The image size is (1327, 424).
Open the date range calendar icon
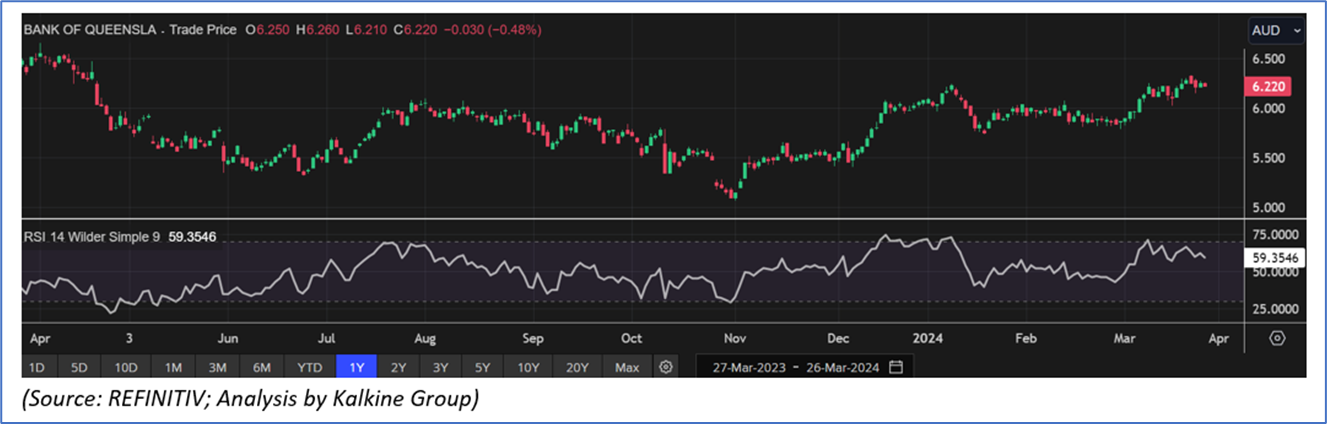pos(895,367)
